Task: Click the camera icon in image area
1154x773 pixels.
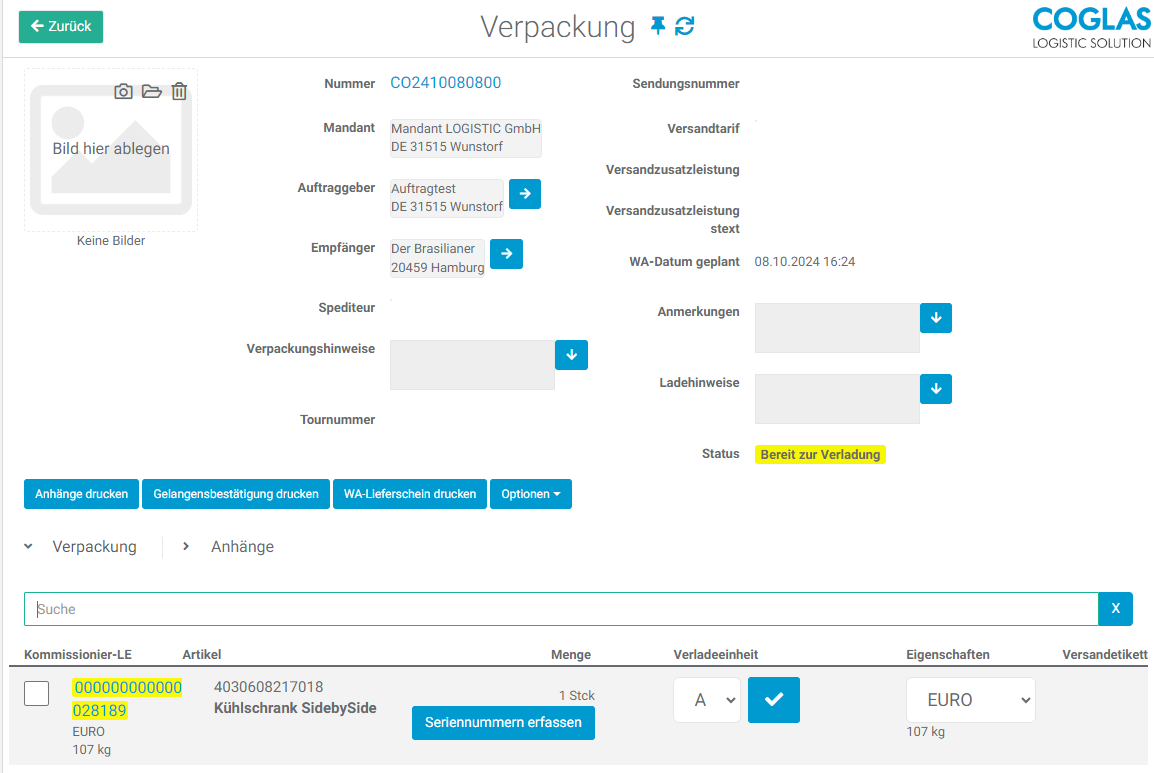Action: click(123, 92)
